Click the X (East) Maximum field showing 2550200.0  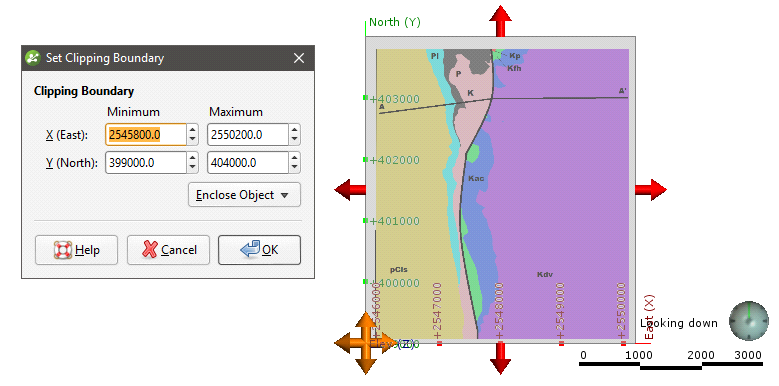[248, 135]
